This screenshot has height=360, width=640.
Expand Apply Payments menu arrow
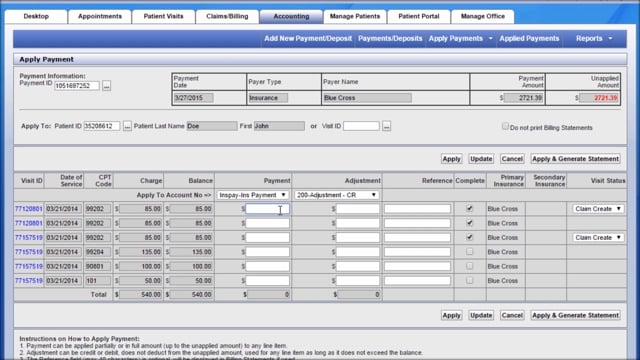click(x=491, y=38)
